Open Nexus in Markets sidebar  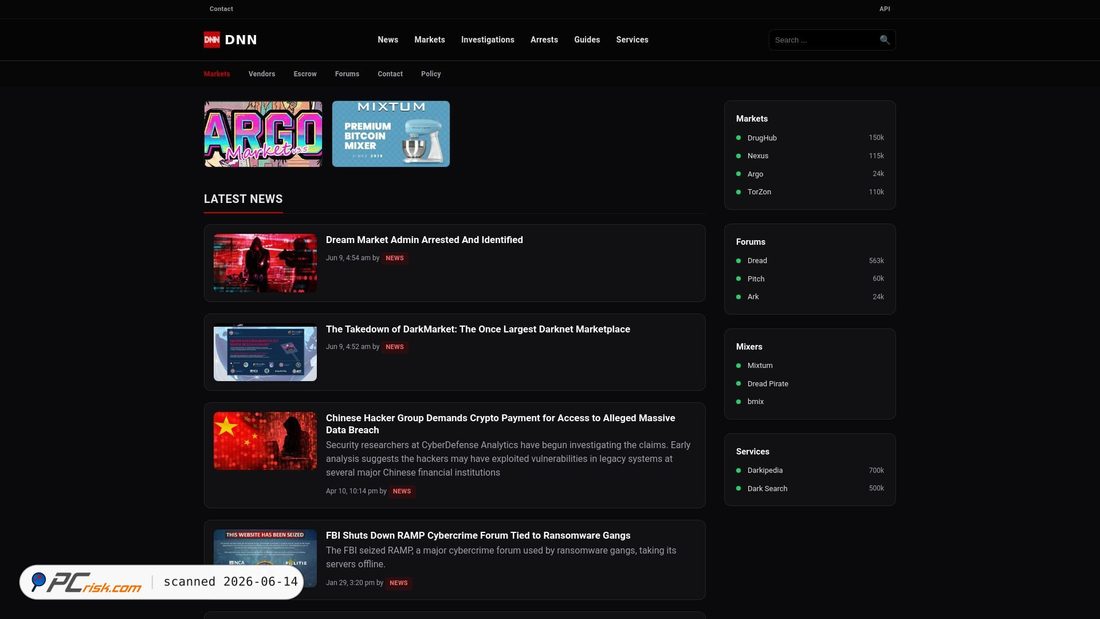pyautogui.click(x=758, y=156)
